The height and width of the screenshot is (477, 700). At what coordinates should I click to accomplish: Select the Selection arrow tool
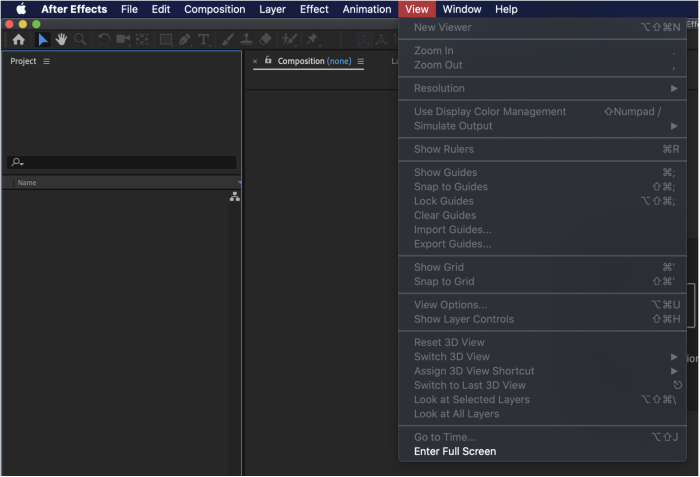click(x=42, y=40)
